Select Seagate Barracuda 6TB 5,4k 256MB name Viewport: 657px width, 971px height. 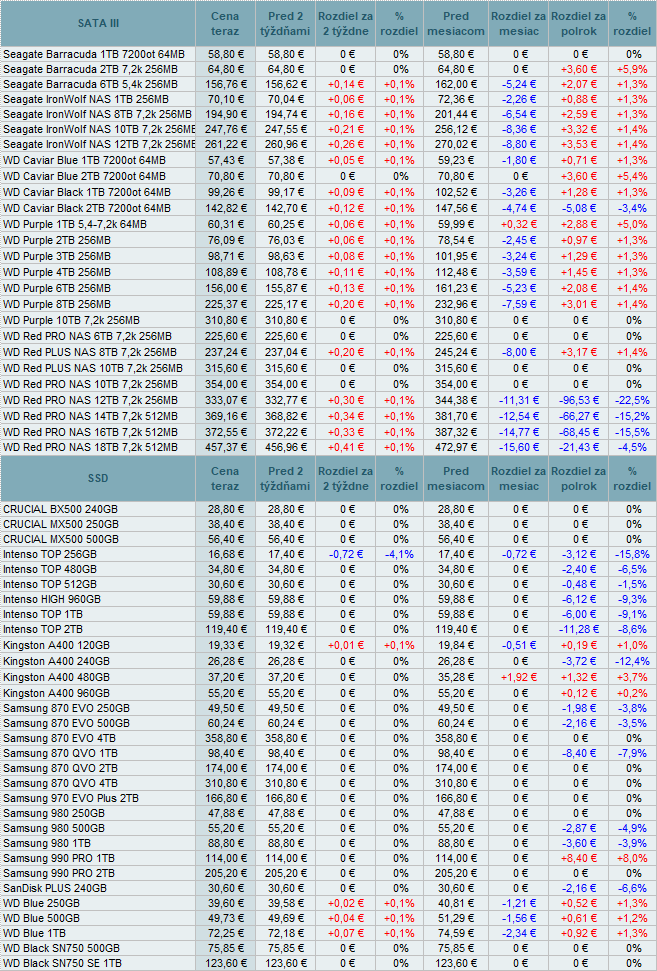click(x=90, y=84)
